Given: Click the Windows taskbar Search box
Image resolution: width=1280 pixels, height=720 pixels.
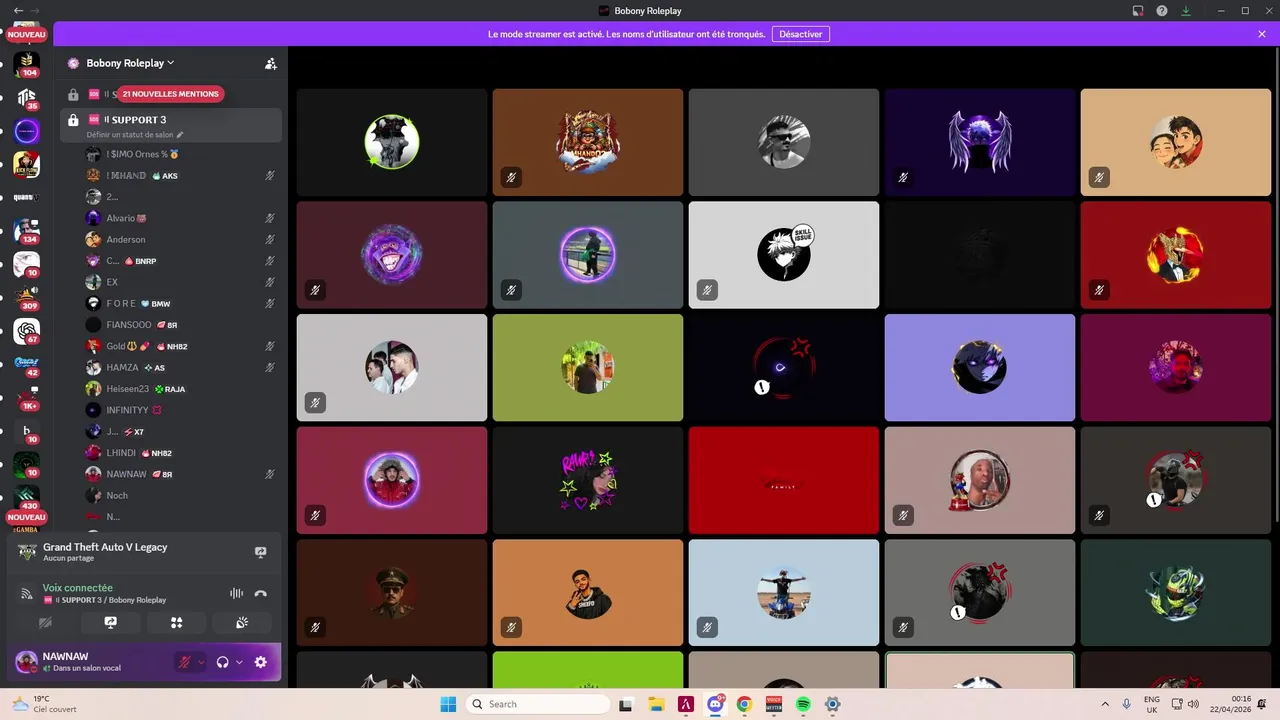Looking at the screenshot, I should (x=539, y=704).
